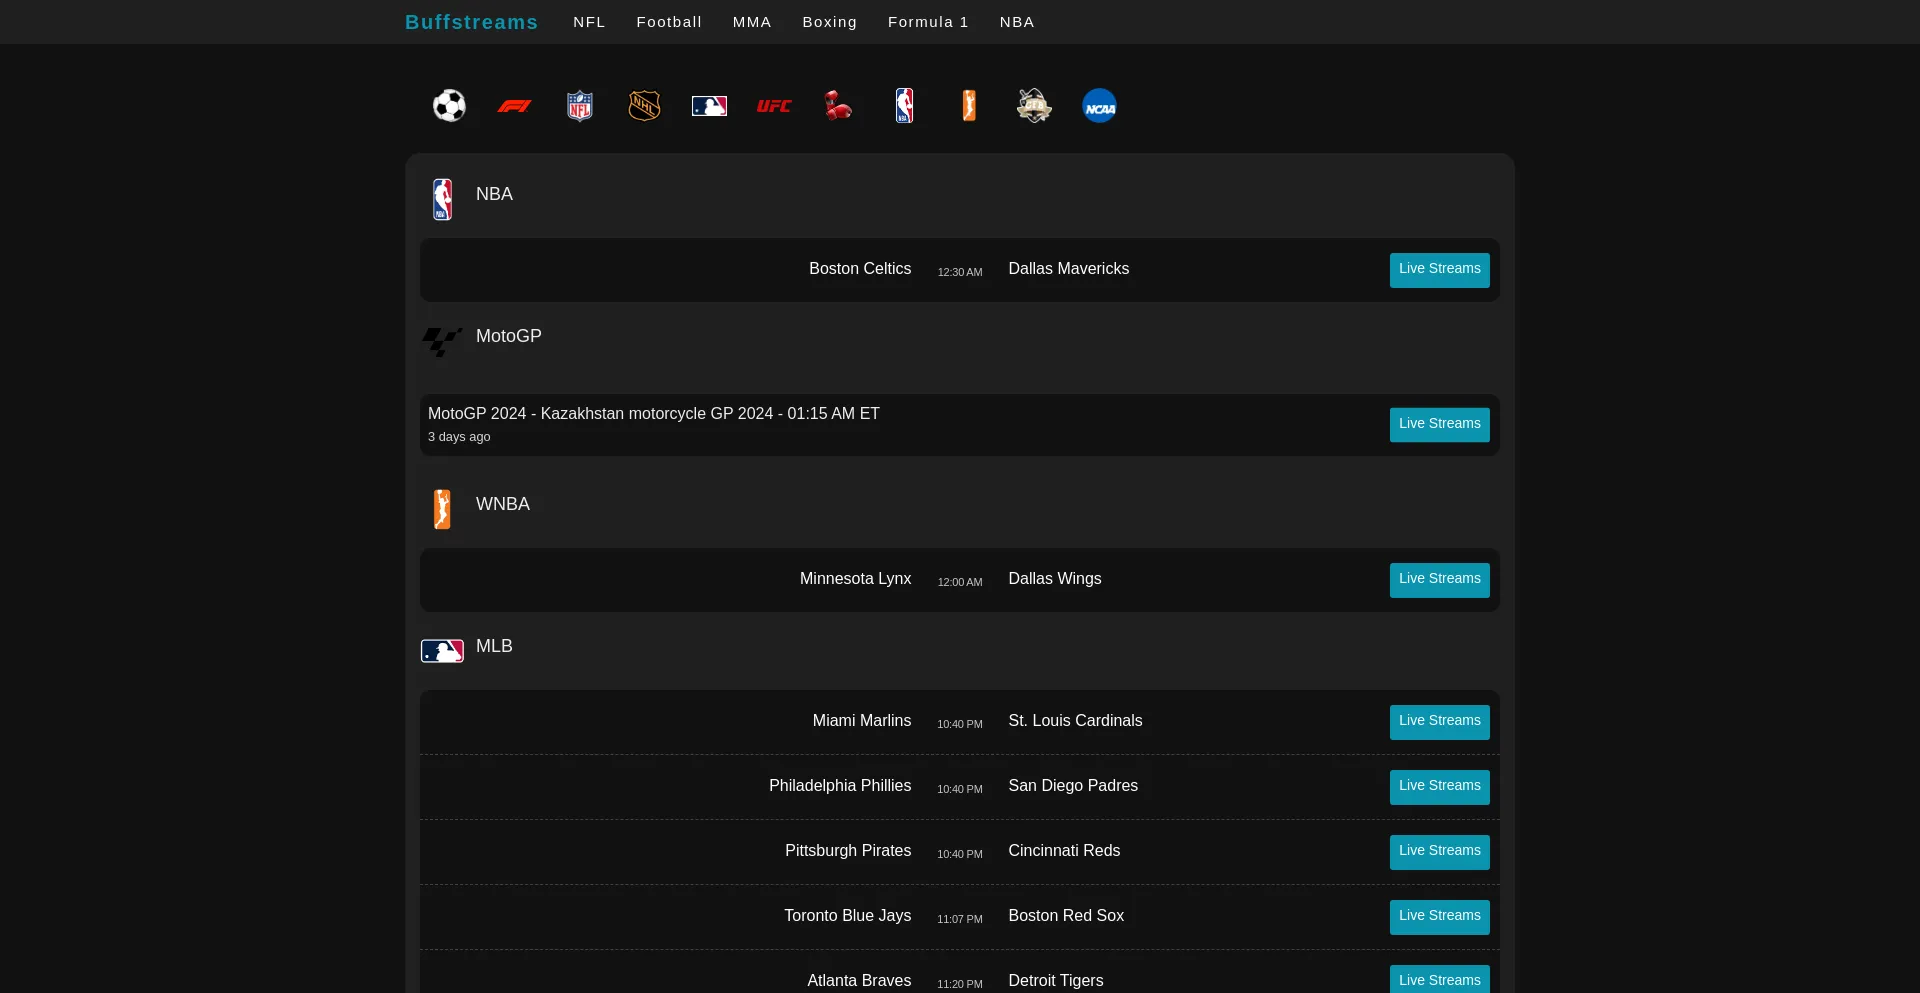This screenshot has height=993, width=1920.
Task: Click the Detroit Tigers team name
Action: [x=1056, y=981]
